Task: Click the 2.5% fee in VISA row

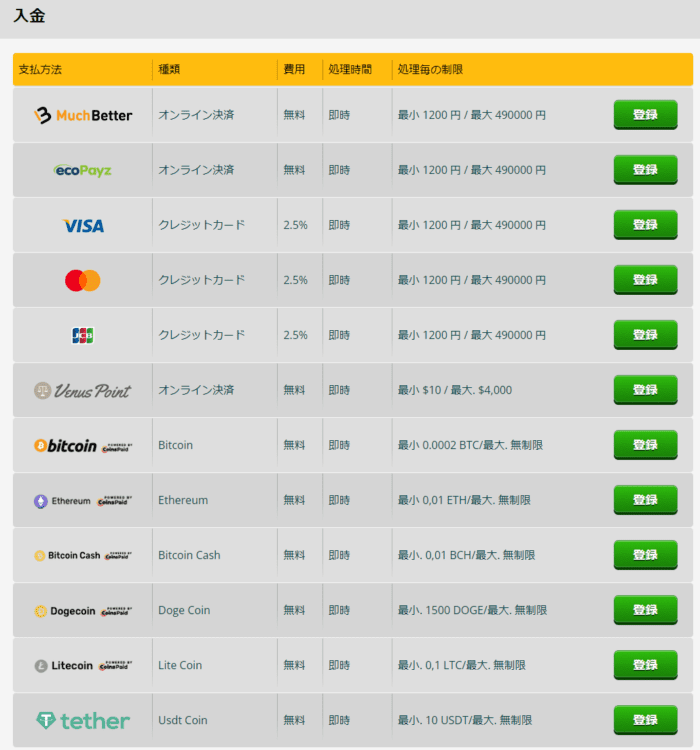Action: (295, 225)
